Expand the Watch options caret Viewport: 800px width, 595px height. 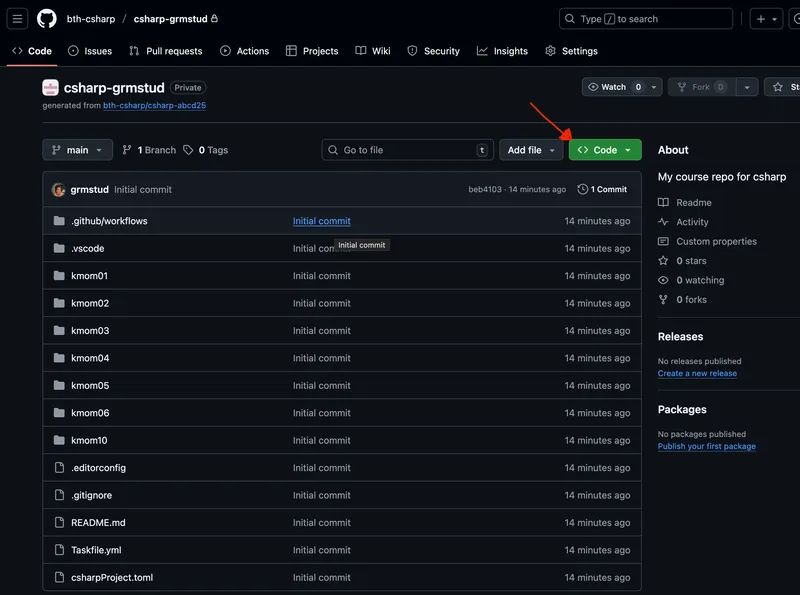coord(654,87)
